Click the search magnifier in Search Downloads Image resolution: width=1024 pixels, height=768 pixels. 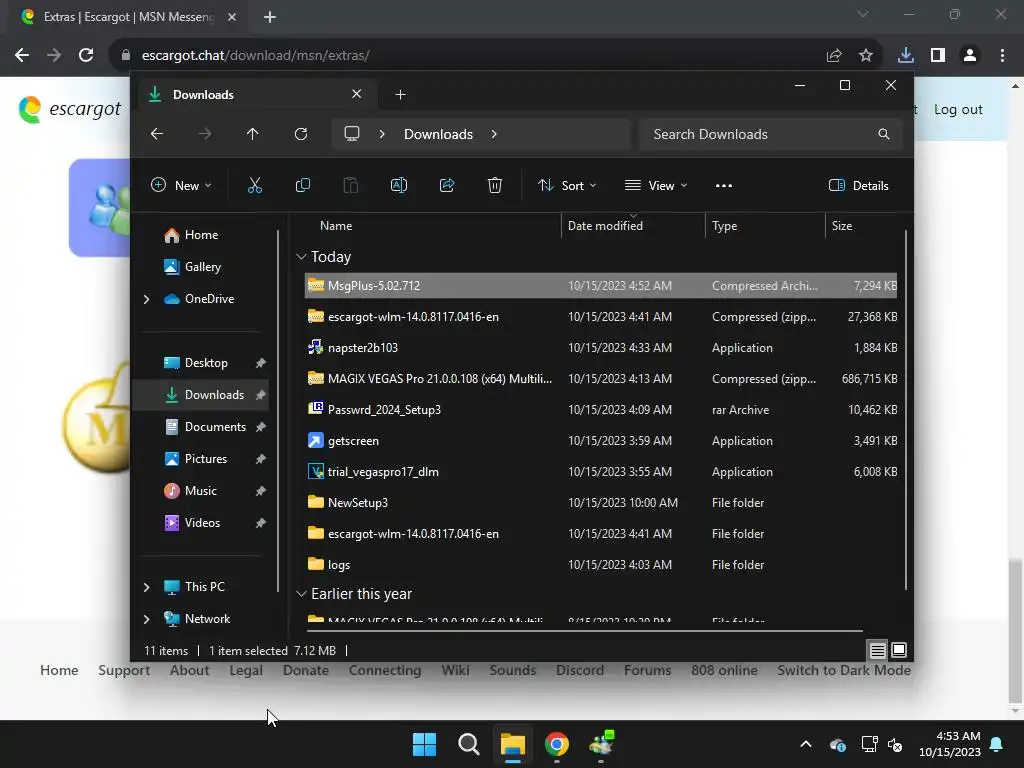[x=884, y=134]
